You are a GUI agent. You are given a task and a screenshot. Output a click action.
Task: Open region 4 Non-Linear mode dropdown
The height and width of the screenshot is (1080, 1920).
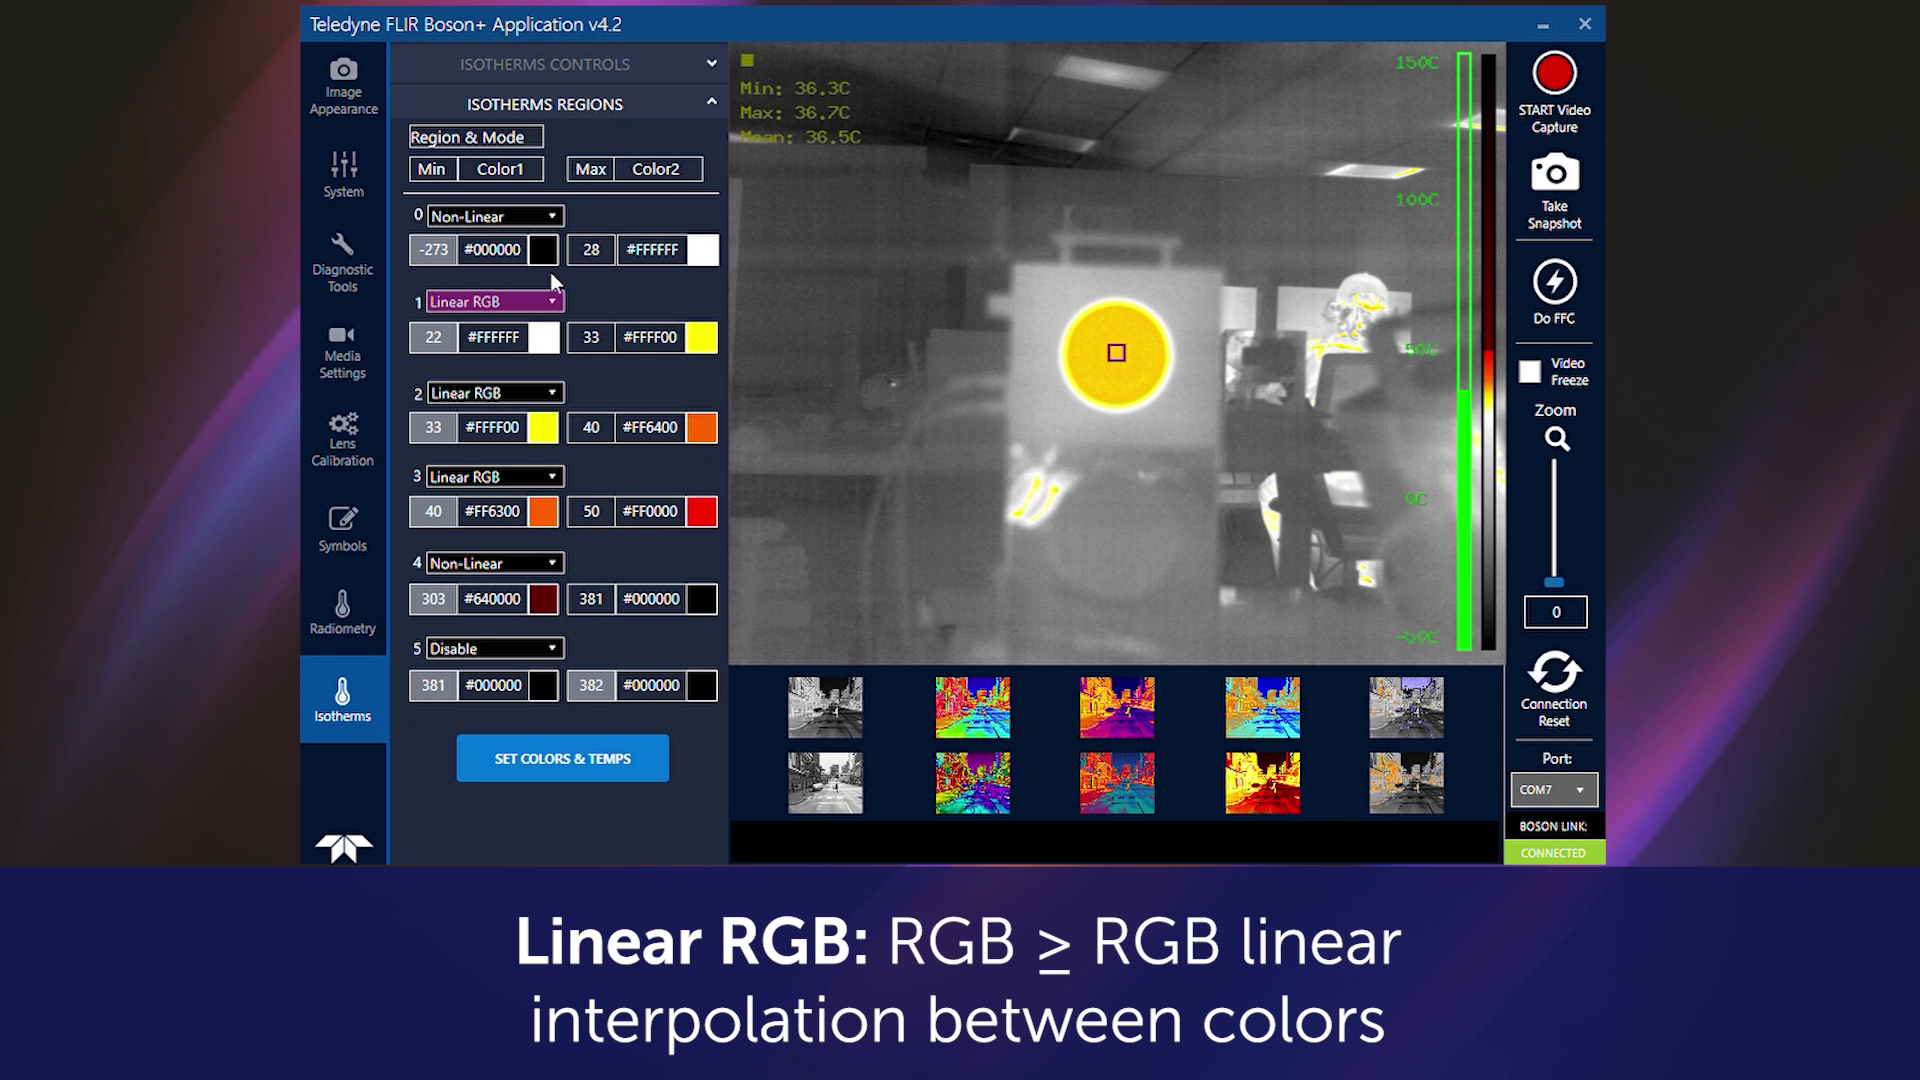495,563
